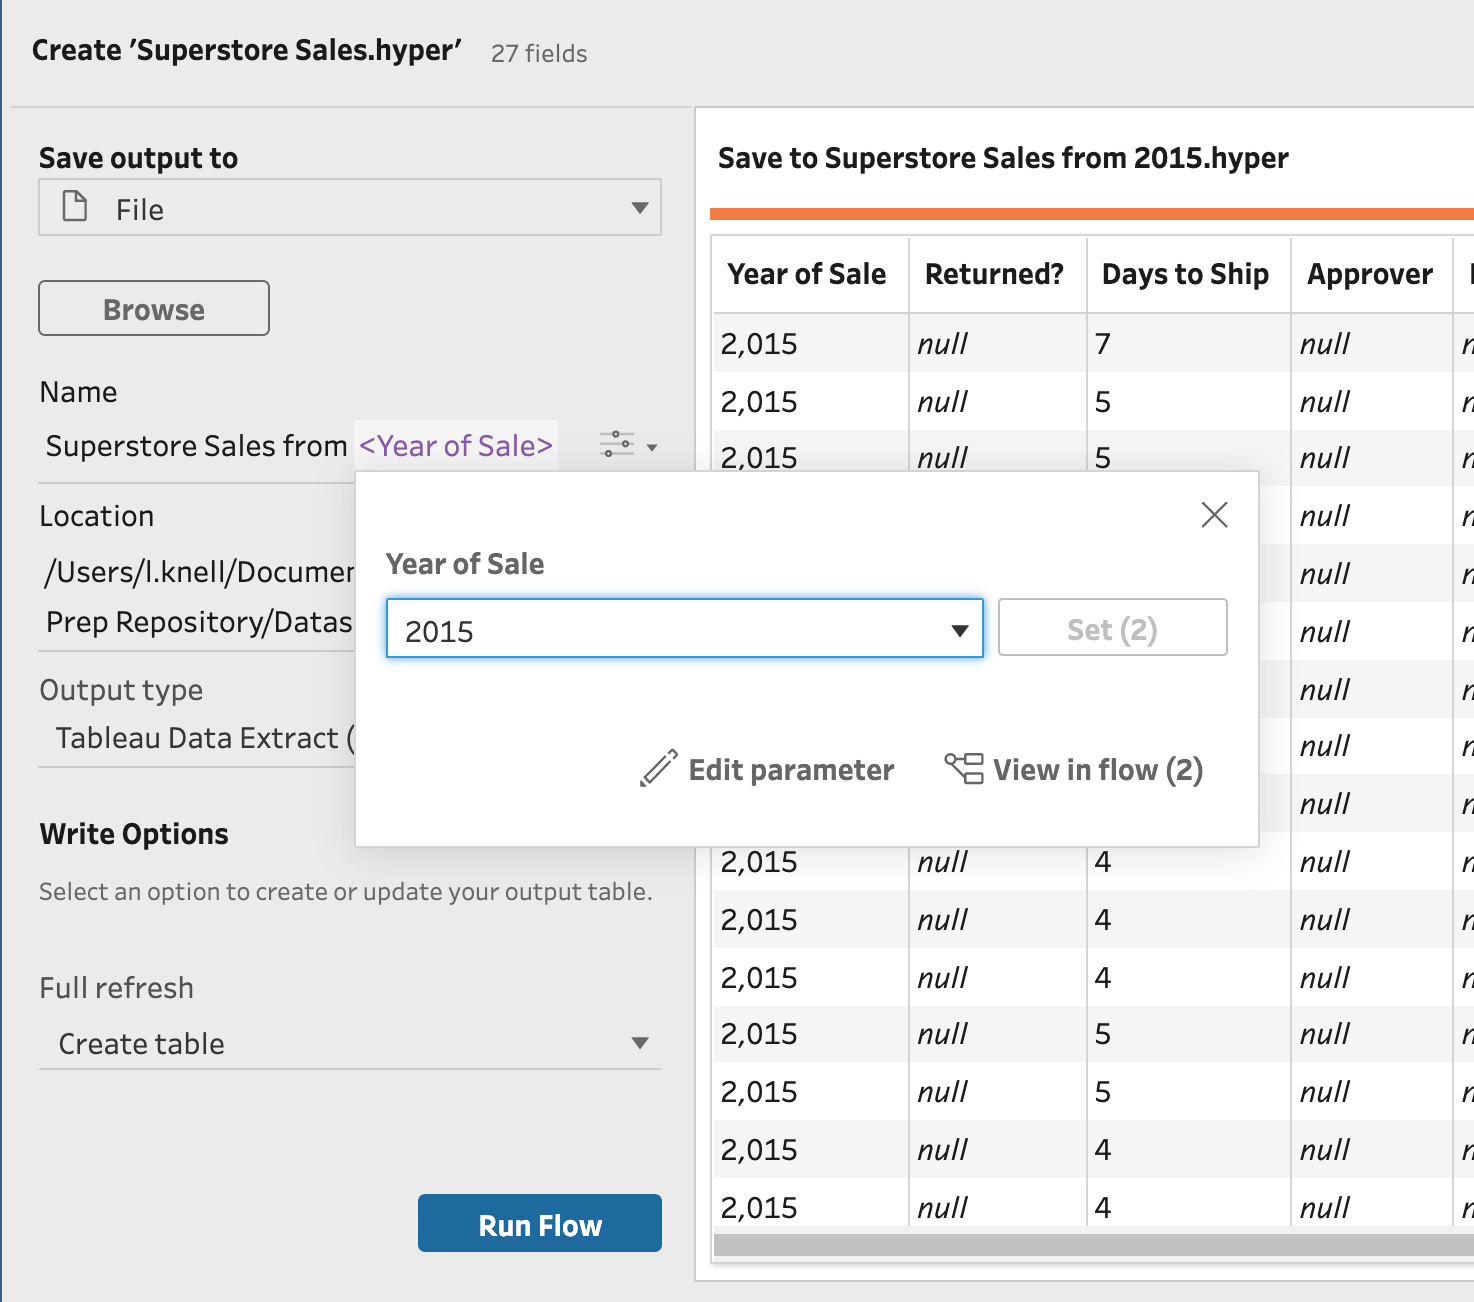Click the Browse button
Image resolution: width=1474 pixels, height=1302 pixels.
click(154, 309)
